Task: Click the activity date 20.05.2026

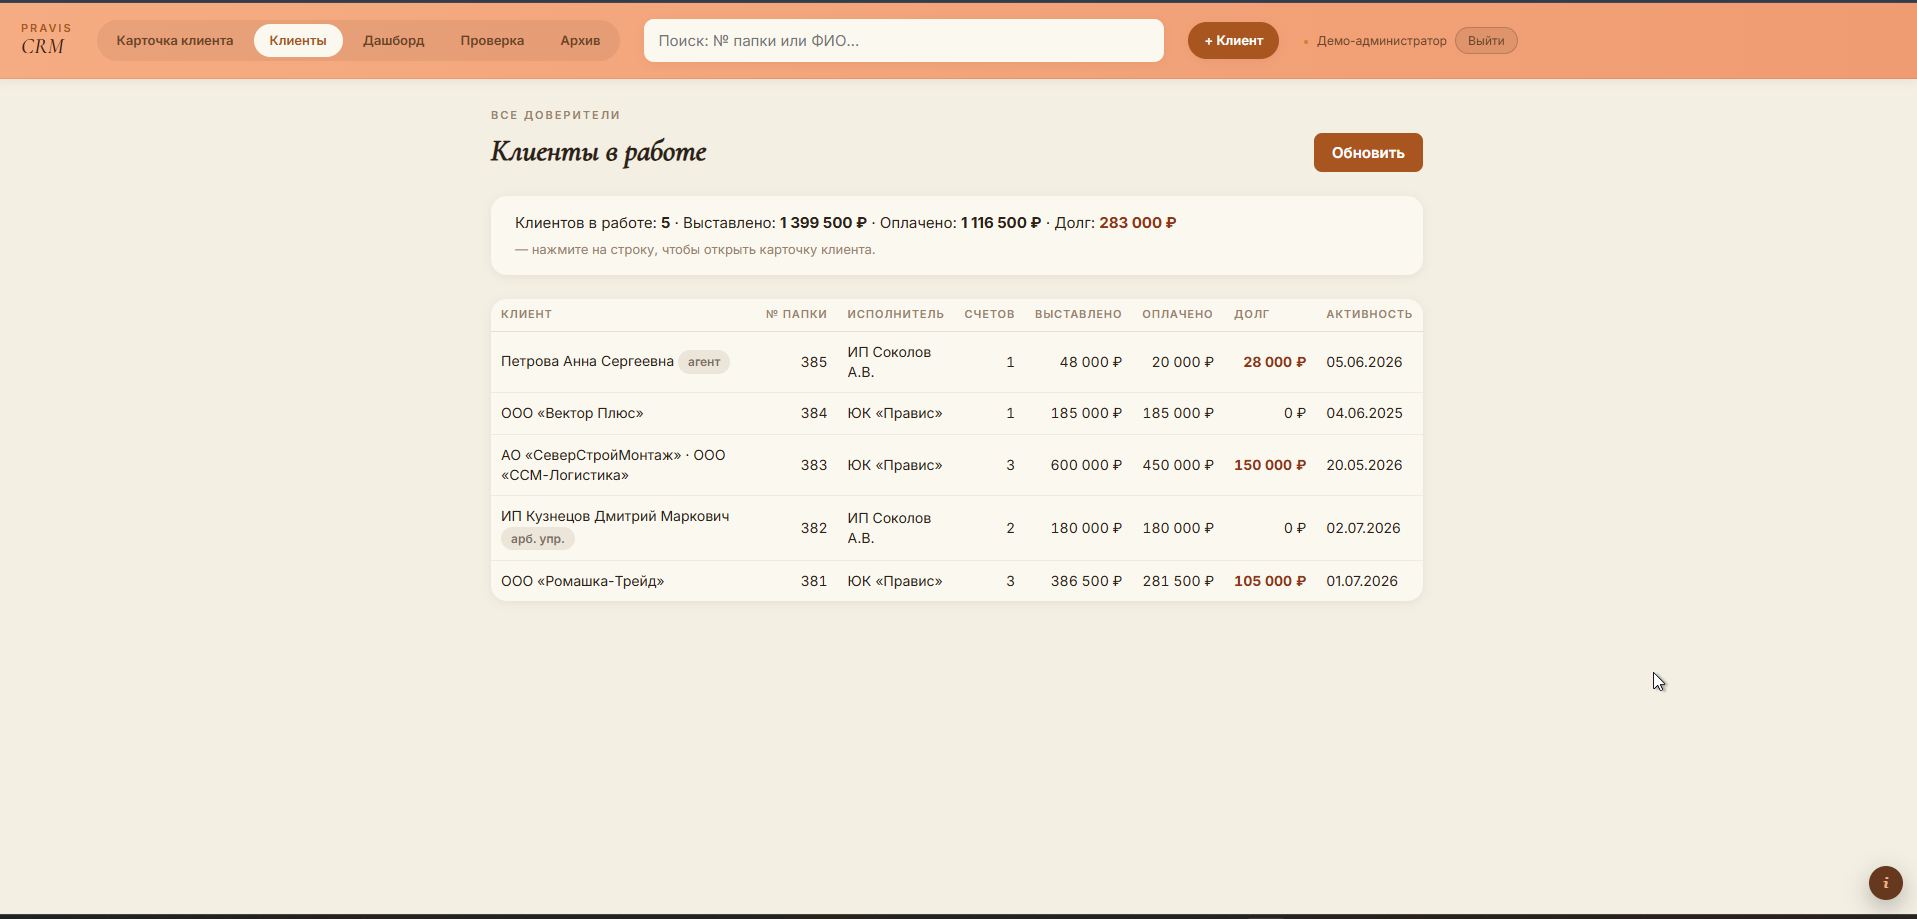Action: (1364, 465)
